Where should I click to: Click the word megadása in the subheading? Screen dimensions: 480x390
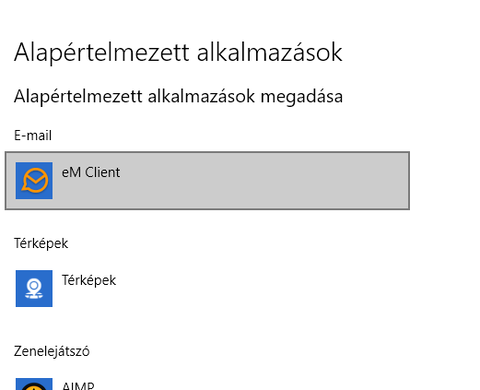(x=302, y=97)
